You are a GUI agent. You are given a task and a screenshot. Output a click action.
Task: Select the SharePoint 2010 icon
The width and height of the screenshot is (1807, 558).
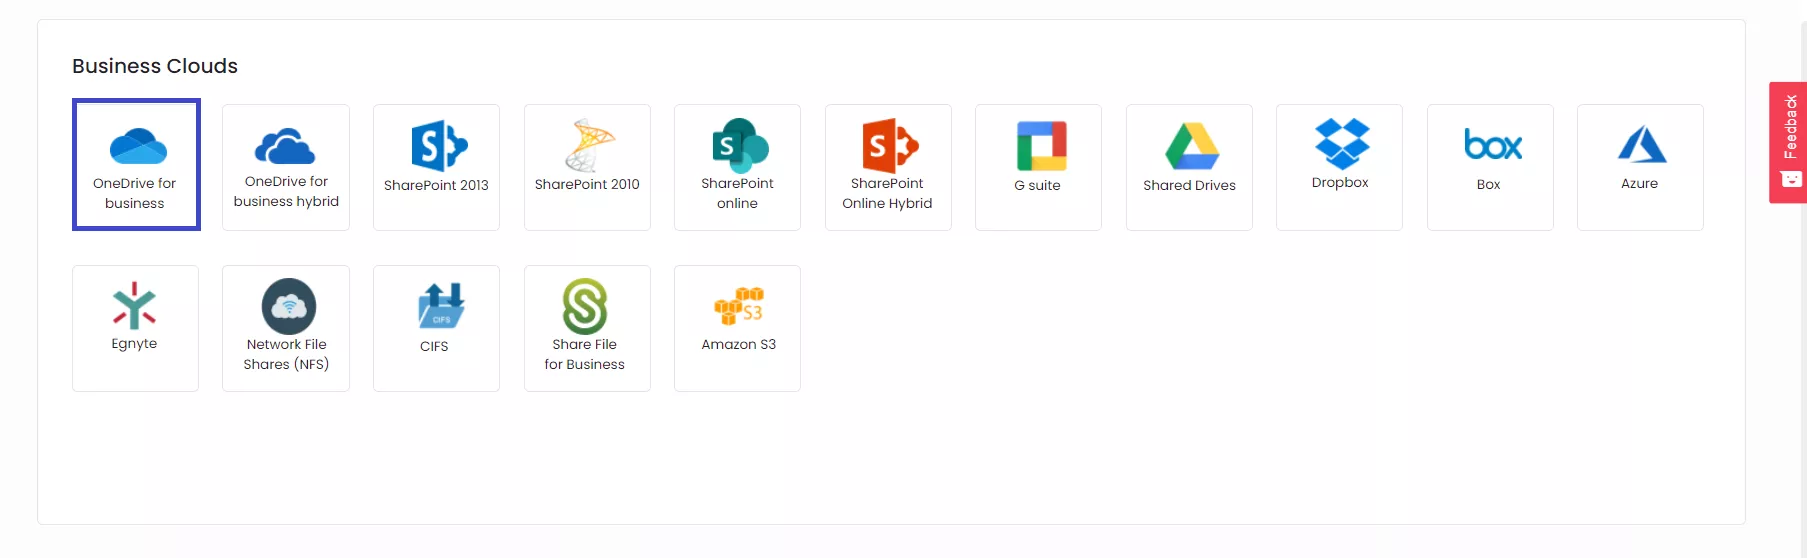tap(589, 146)
